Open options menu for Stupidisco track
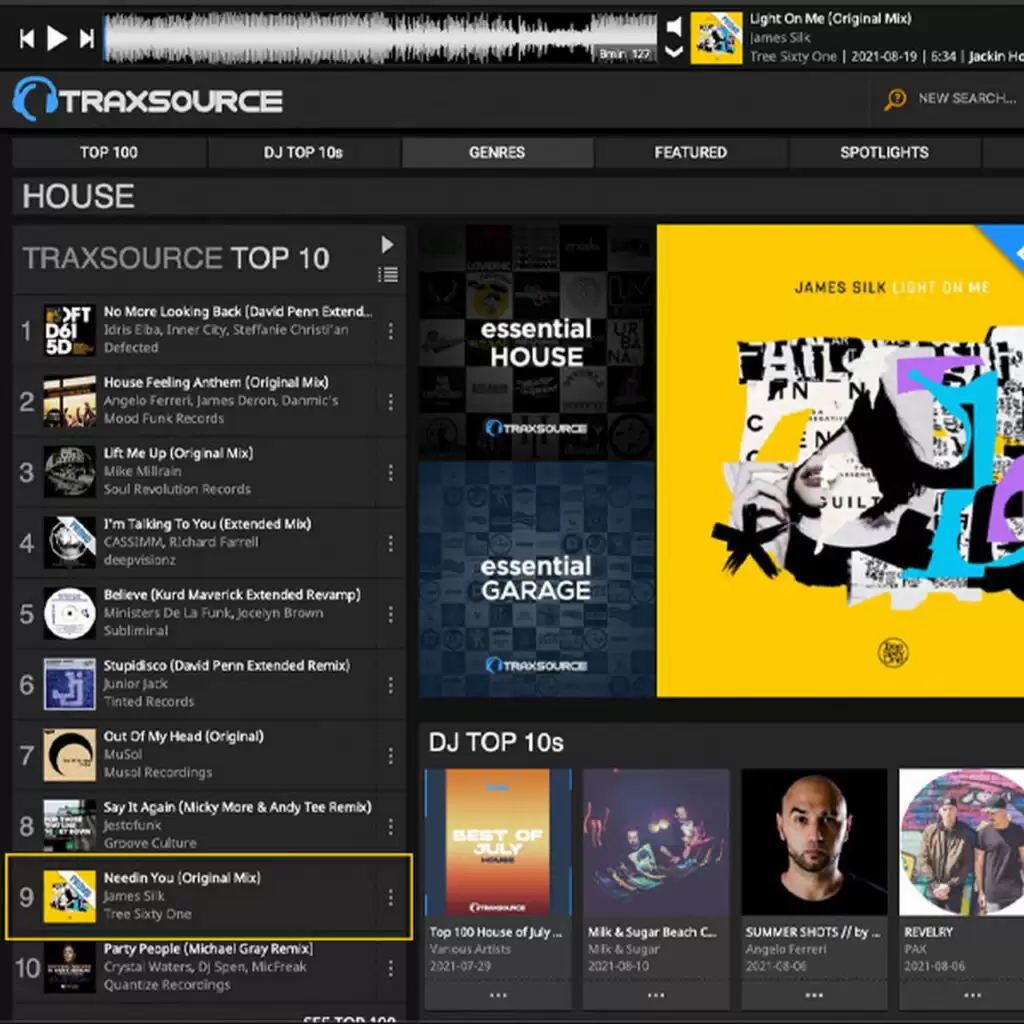Viewport: 1024px width, 1024px height. click(x=390, y=685)
